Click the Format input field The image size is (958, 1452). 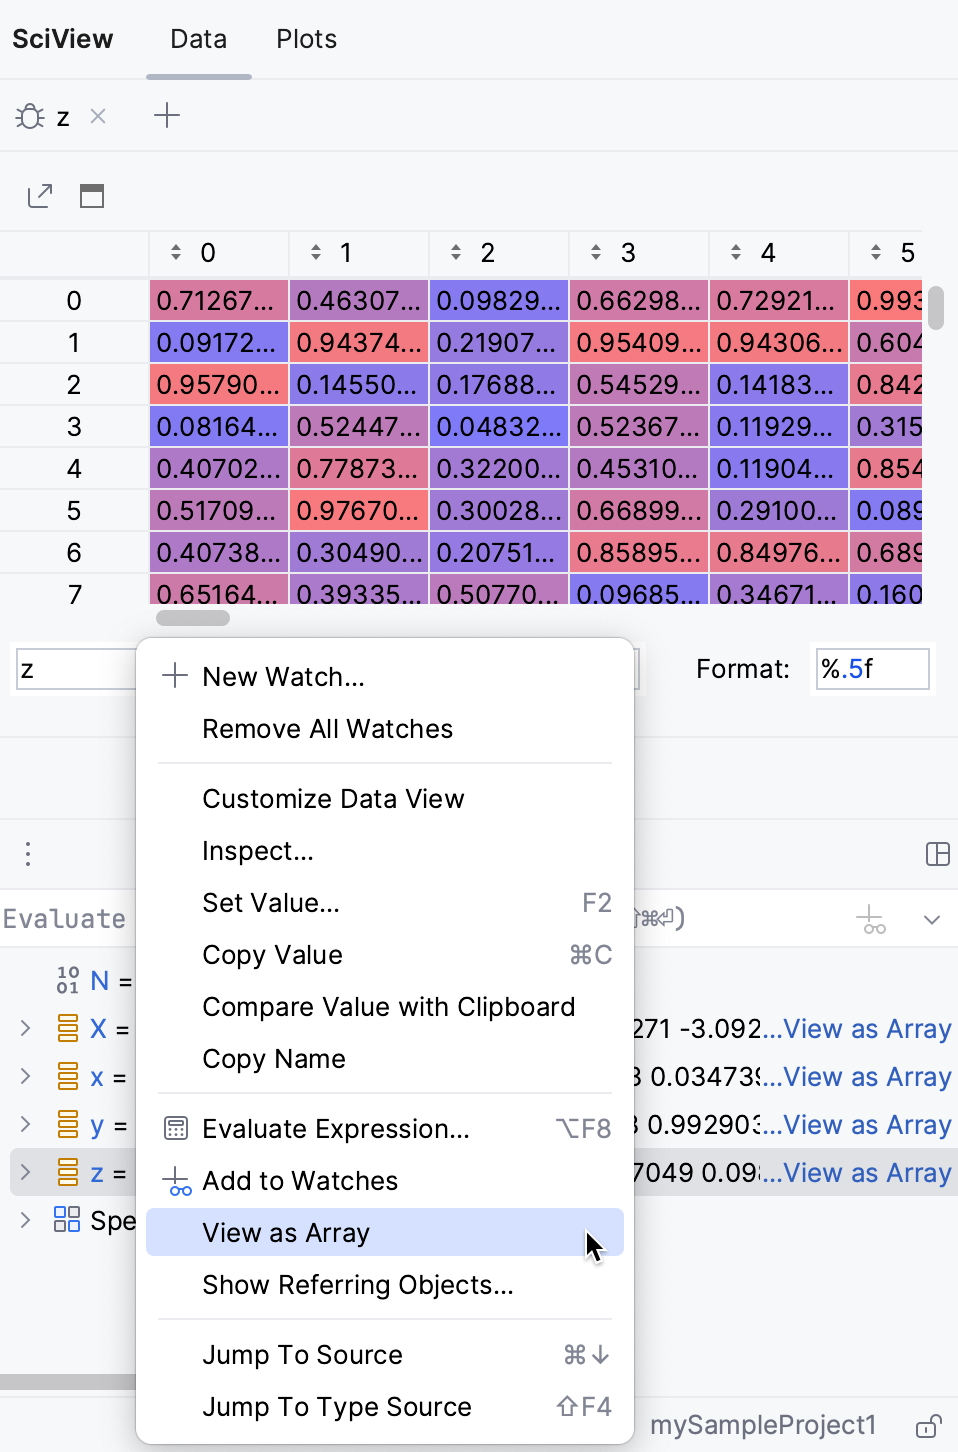872,669
